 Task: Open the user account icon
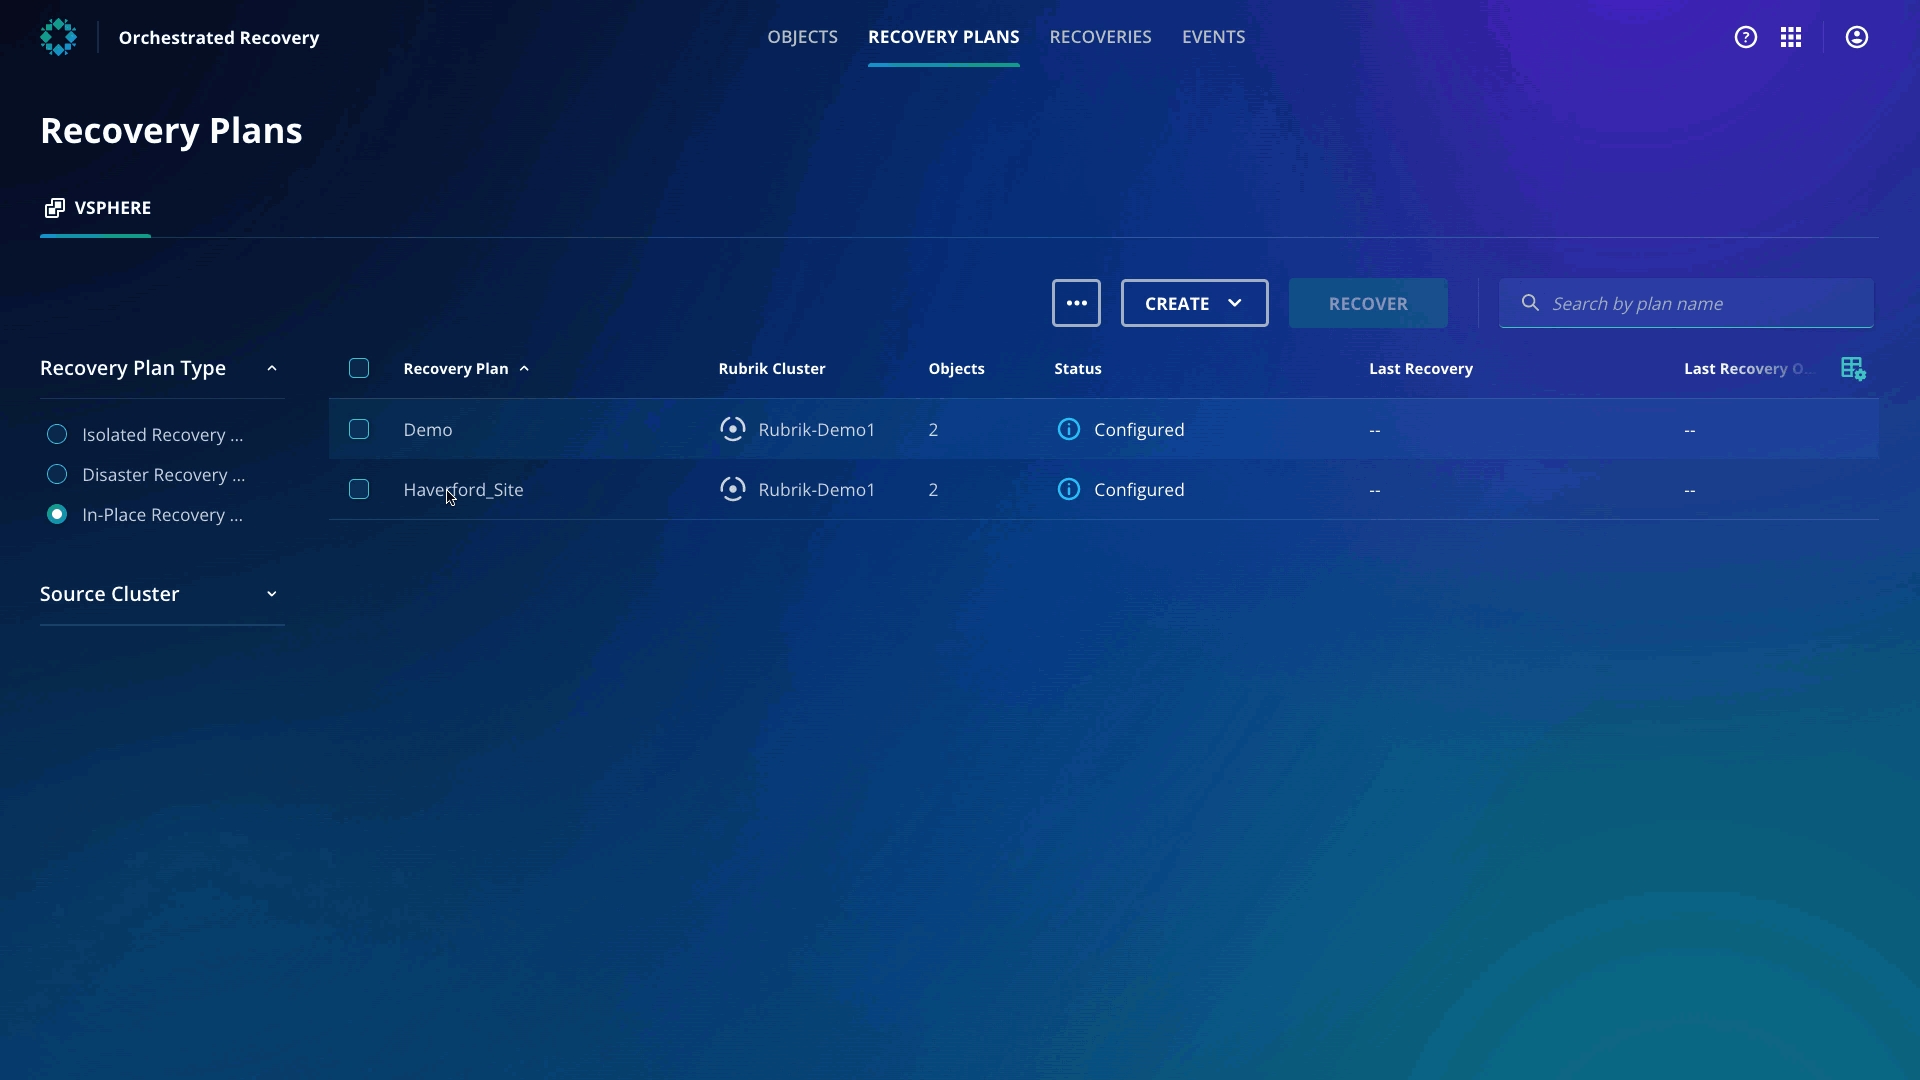pos(1857,37)
